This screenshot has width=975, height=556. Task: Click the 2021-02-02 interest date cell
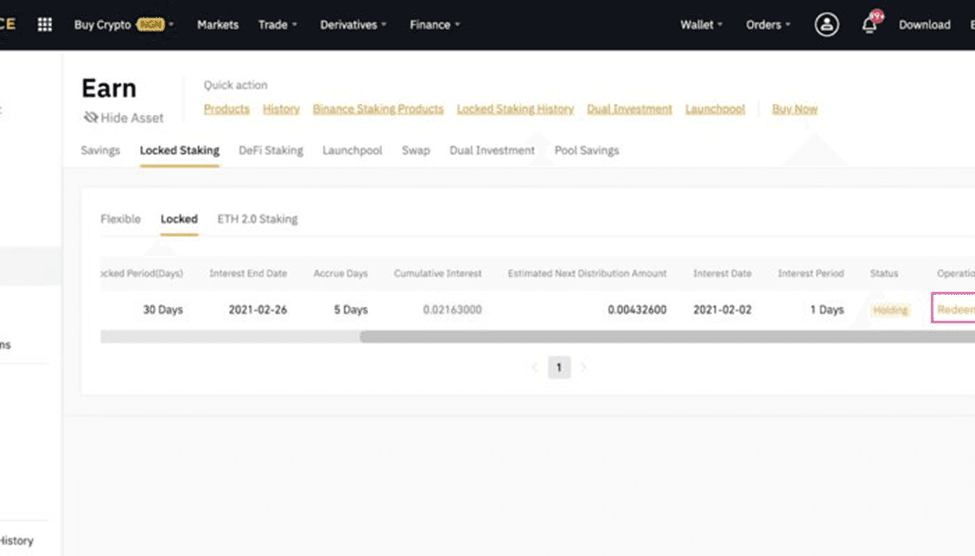(x=723, y=310)
